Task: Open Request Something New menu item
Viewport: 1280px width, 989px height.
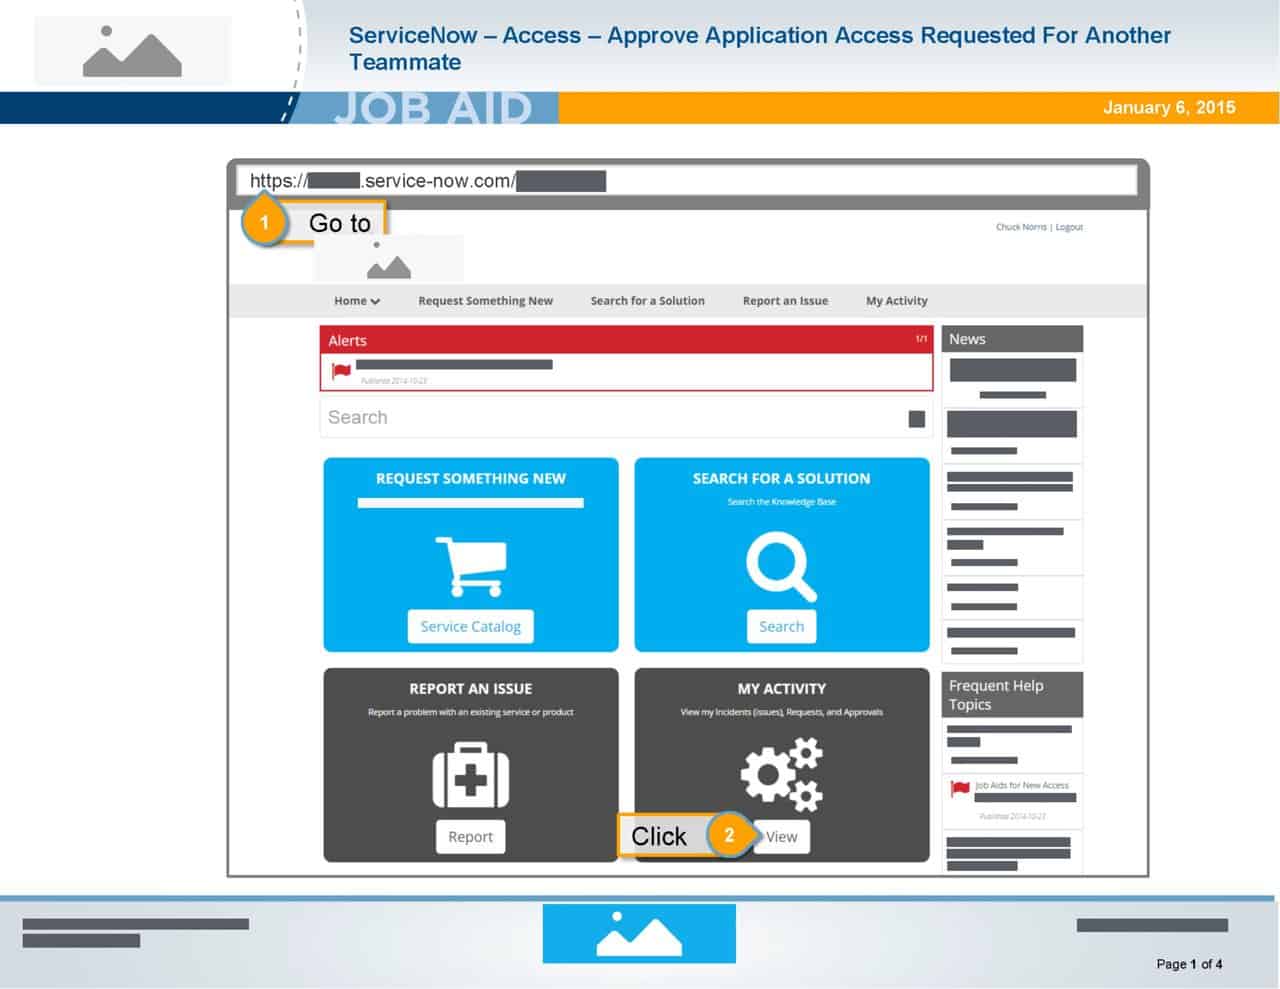Action: click(x=485, y=301)
